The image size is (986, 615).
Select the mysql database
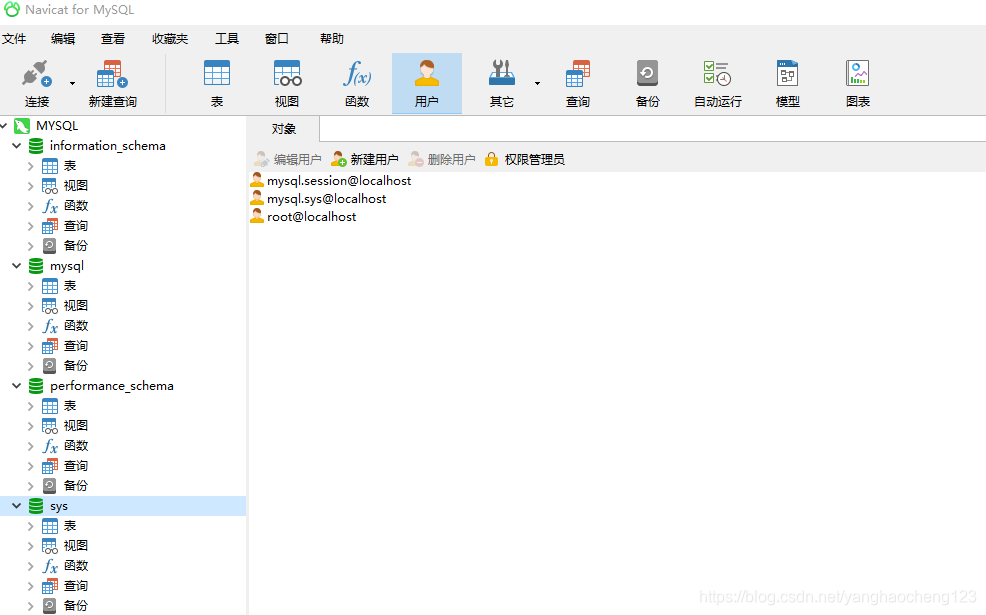coord(67,266)
